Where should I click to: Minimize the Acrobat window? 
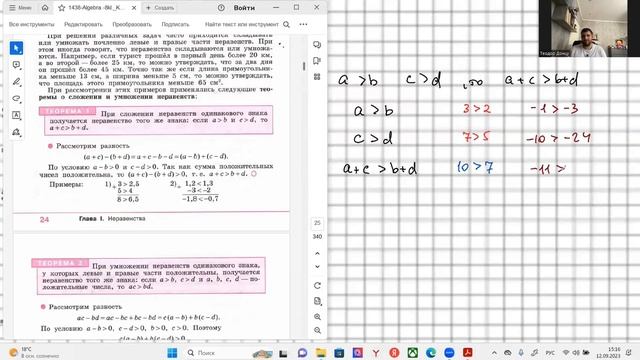click(276, 8)
